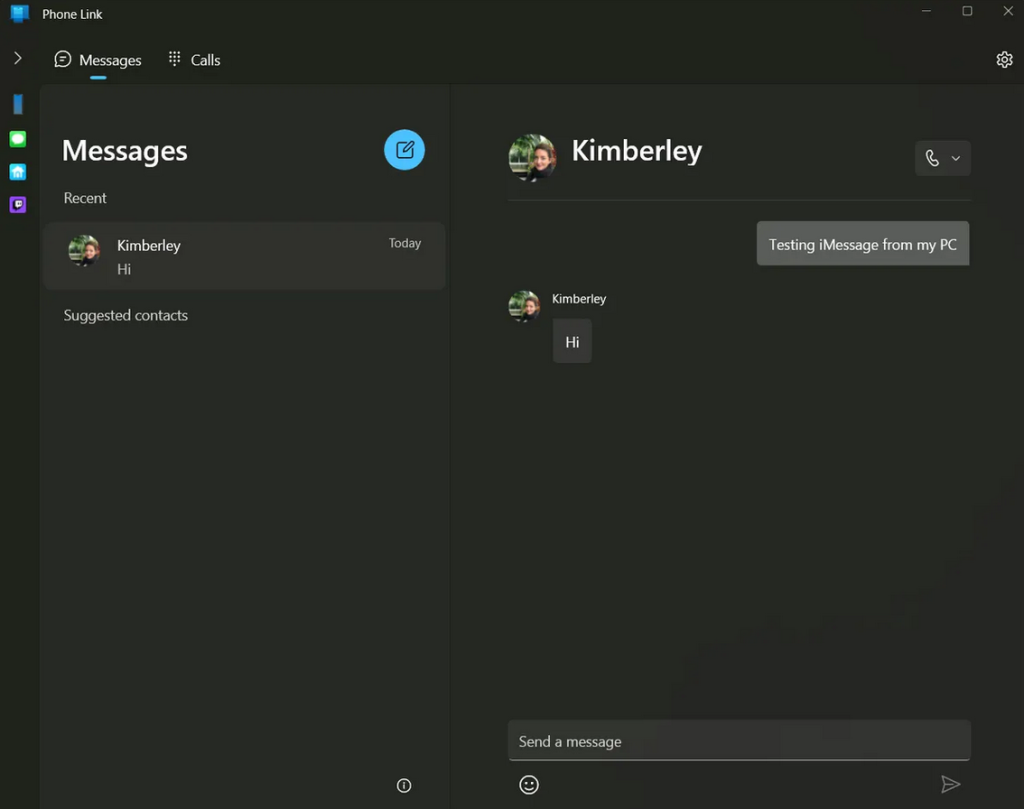Open the settings gear

[x=1004, y=60]
